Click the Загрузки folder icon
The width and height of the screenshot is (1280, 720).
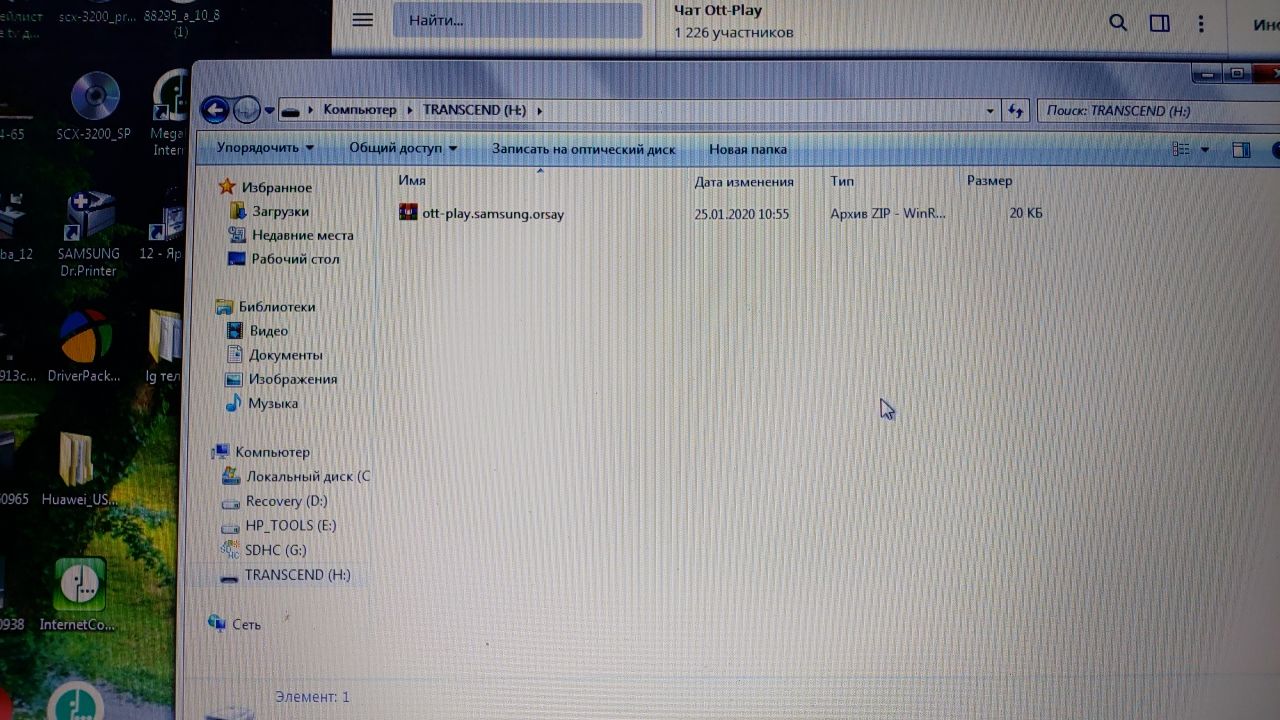[x=238, y=211]
